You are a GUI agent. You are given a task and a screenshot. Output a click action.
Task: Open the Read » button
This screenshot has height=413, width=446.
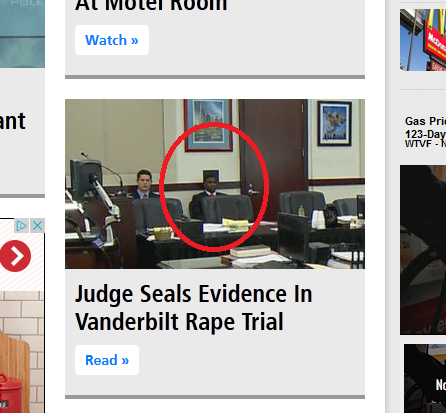coord(107,360)
